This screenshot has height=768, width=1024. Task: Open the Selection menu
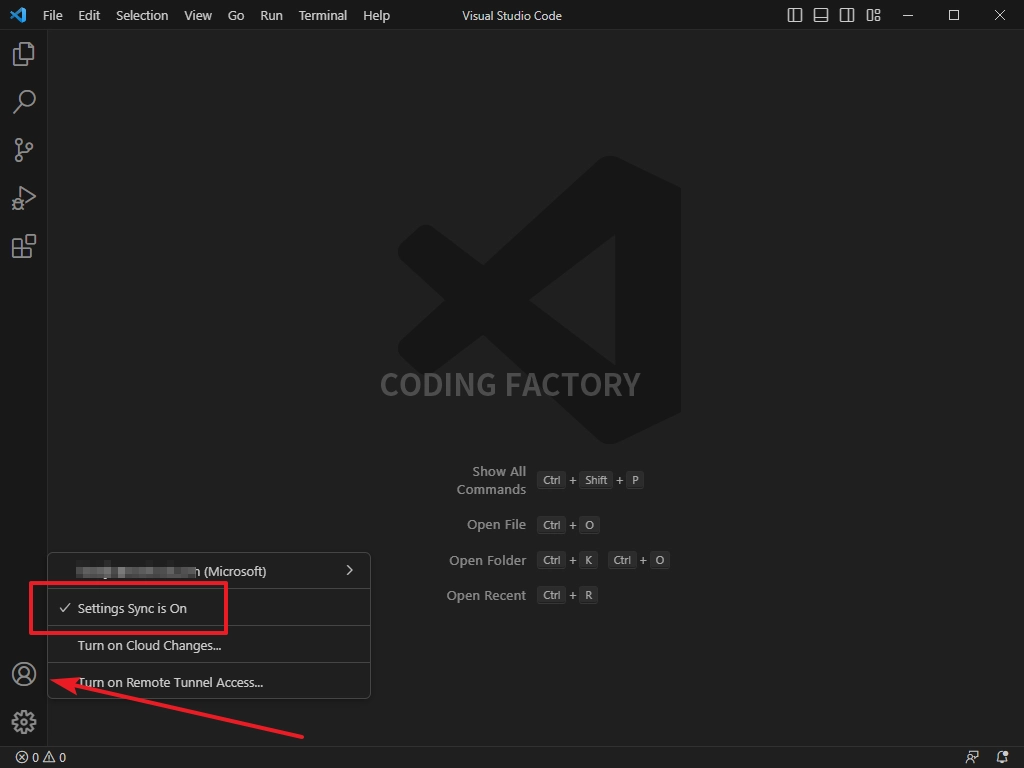point(142,16)
